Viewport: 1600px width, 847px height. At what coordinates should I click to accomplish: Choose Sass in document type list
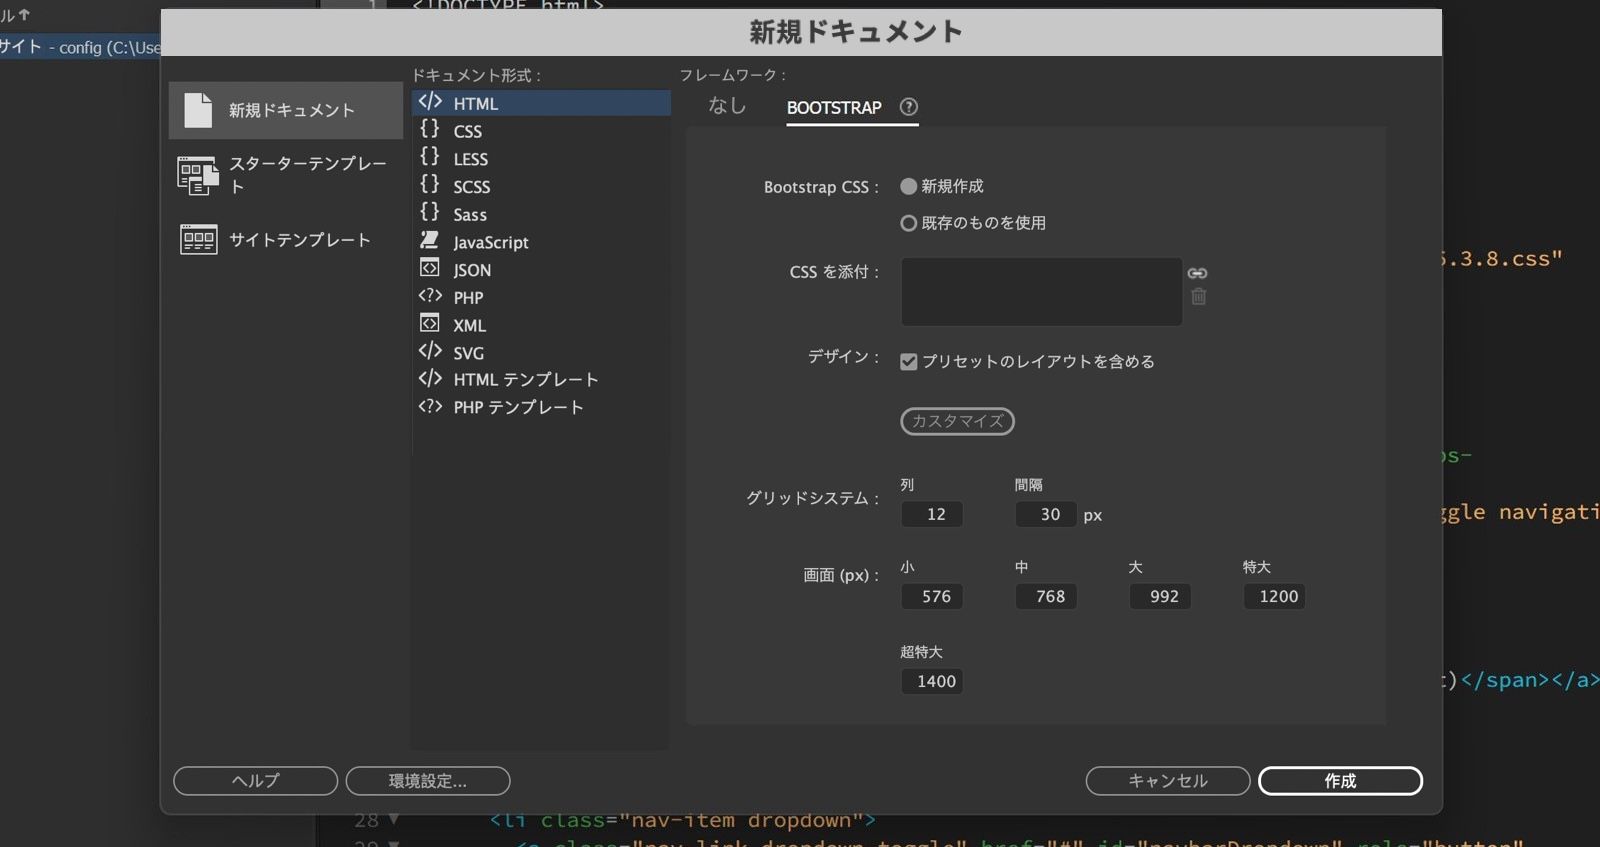tap(541, 214)
